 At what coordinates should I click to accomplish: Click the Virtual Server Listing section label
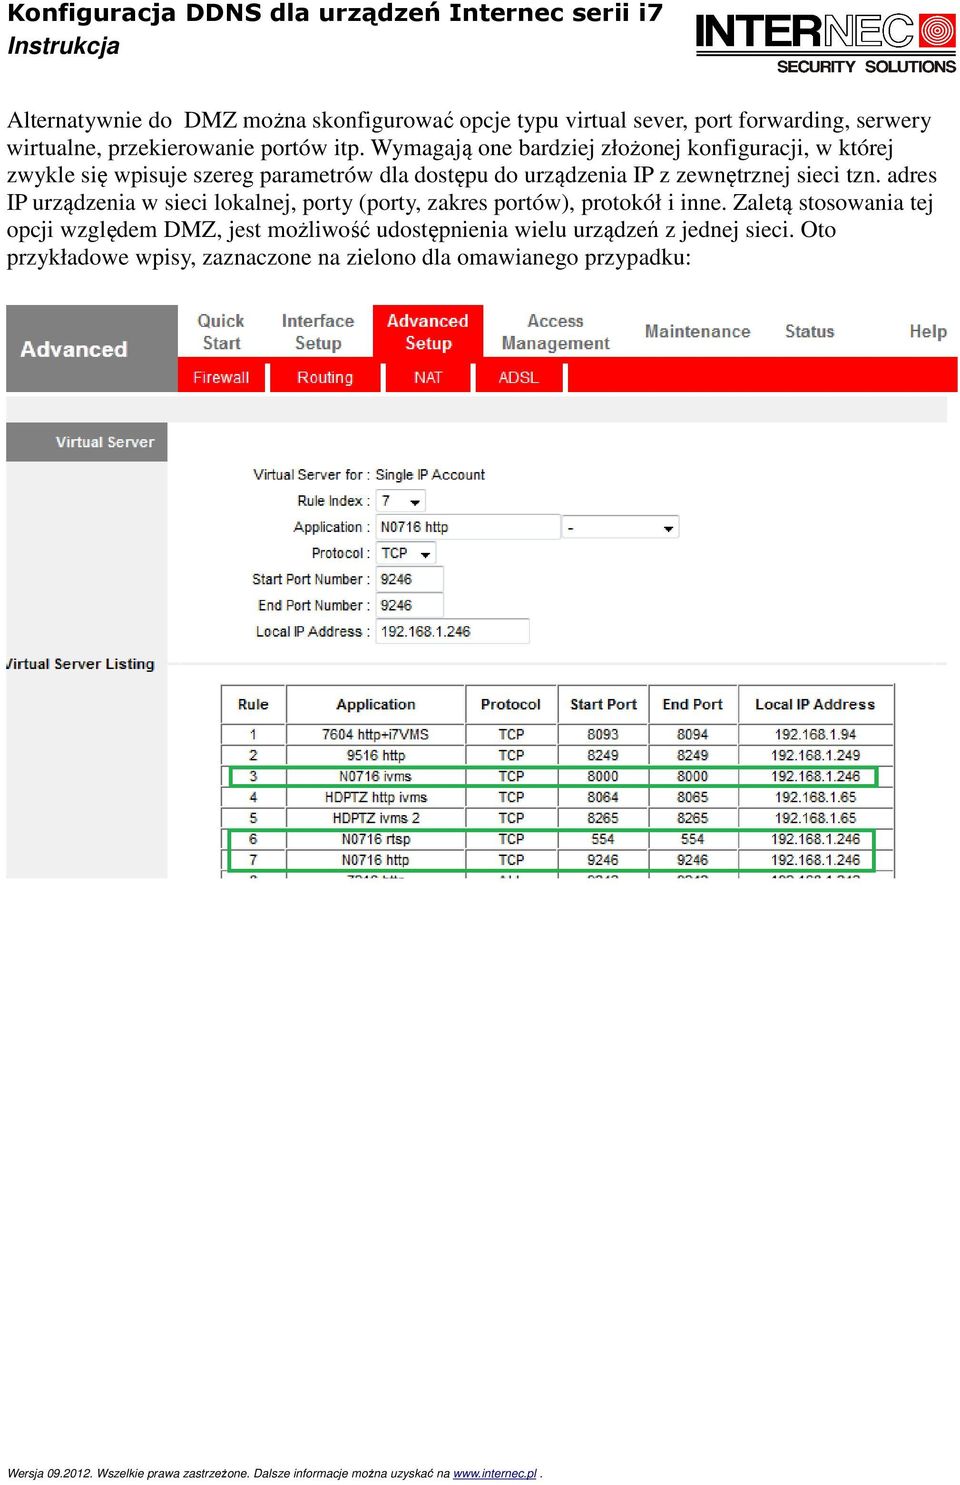click(x=81, y=664)
